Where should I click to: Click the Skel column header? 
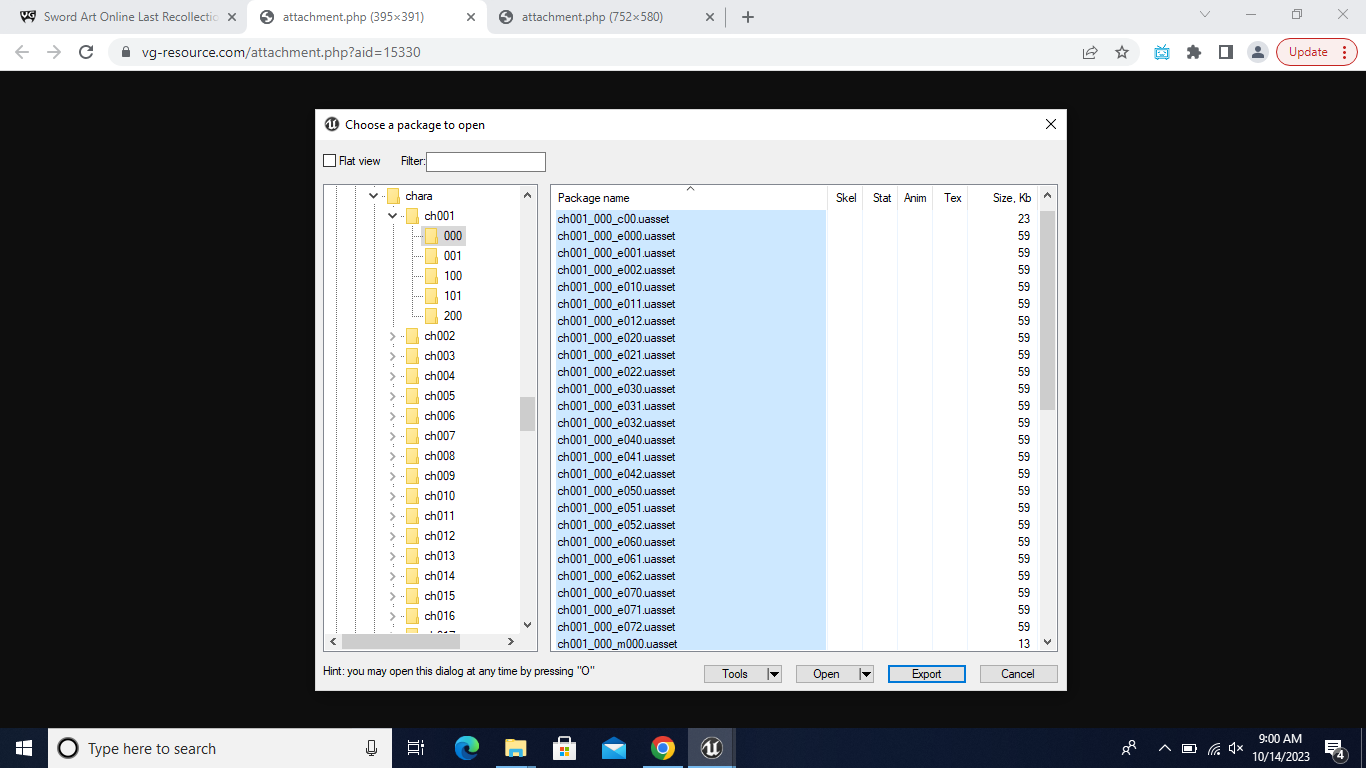pyautogui.click(x=846, y=197)
